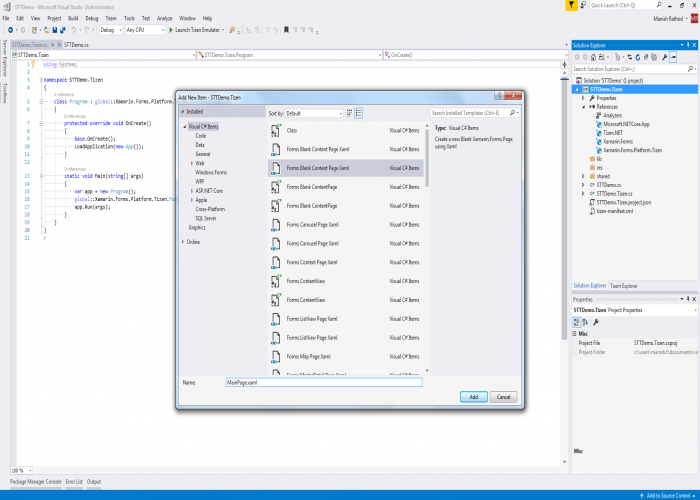Click the Cancel button
Screen dimensions: 700x500
point(503,397)
